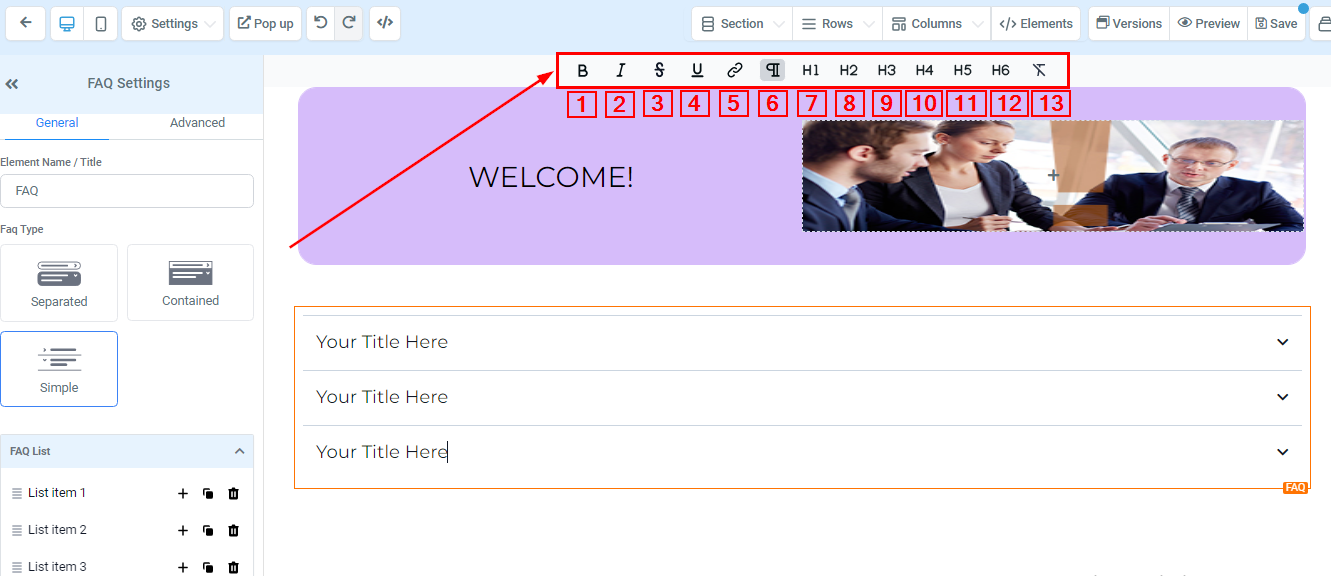1331x576 pixels.
Task: Delete List item 2
Action: [234, 530]
